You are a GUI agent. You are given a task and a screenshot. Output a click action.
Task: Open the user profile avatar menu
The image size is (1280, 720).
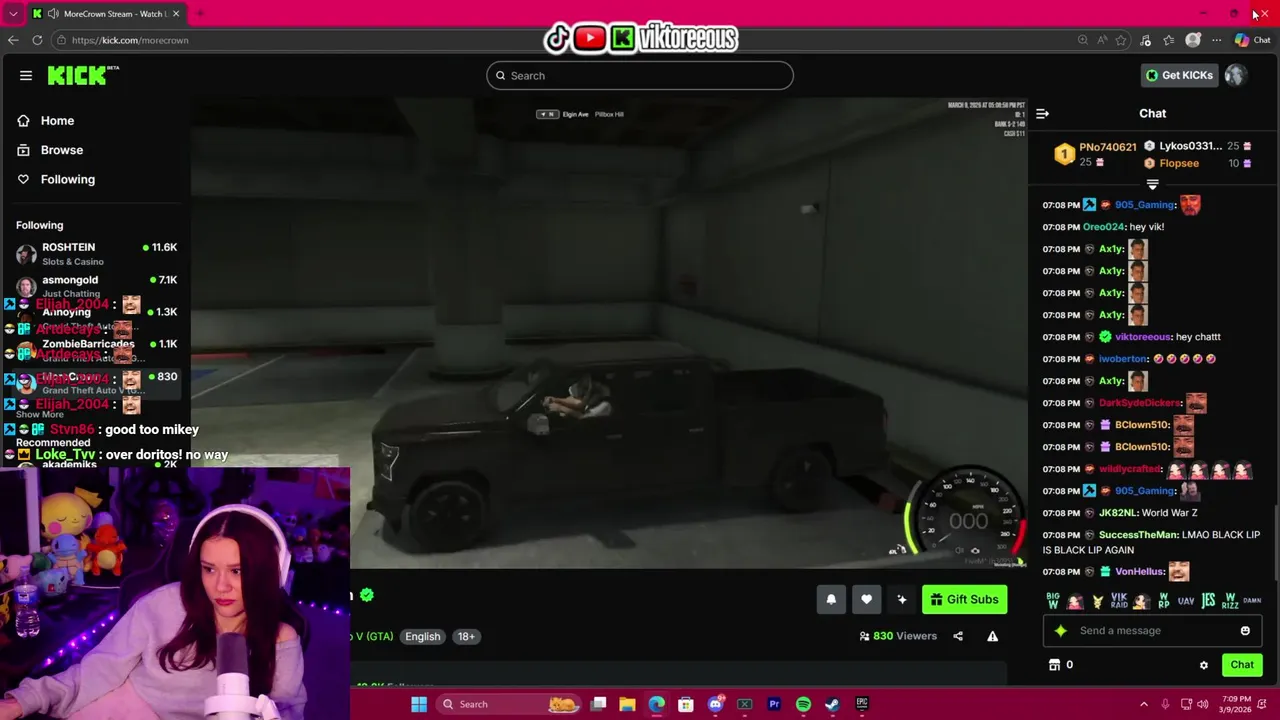coord(1235,75)
